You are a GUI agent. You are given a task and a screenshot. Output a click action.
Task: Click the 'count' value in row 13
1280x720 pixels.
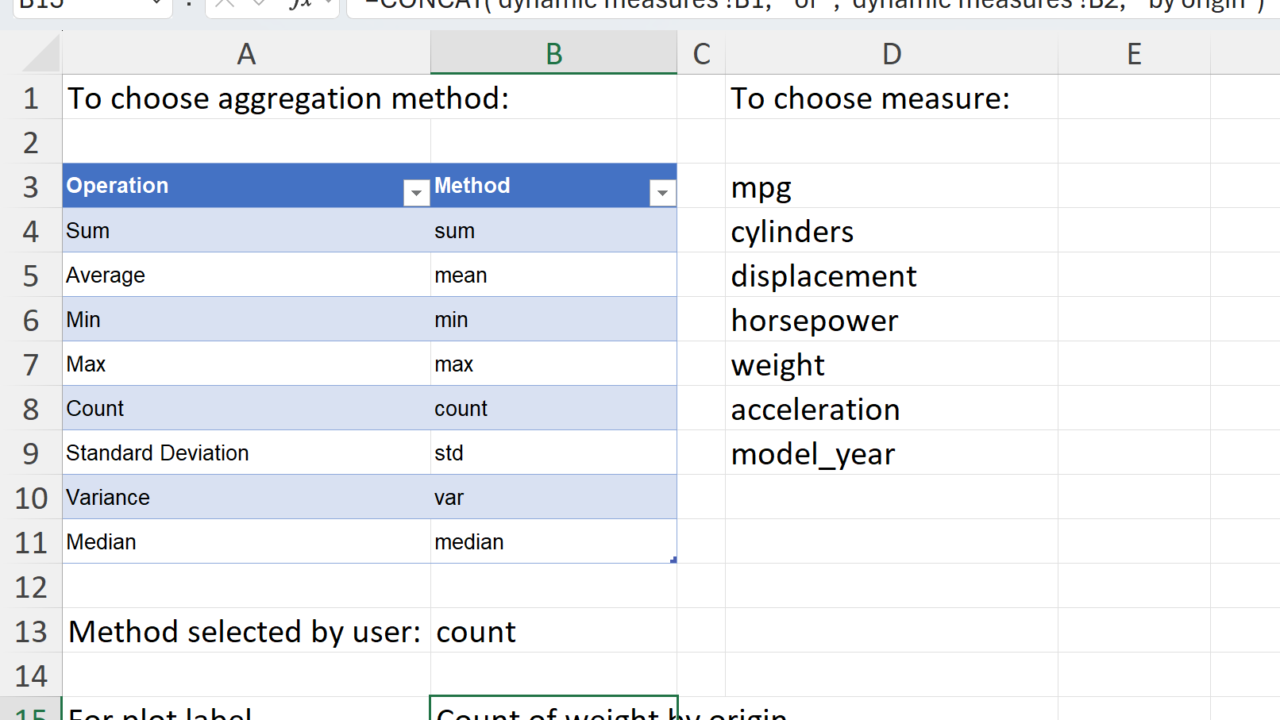[477, 632]
